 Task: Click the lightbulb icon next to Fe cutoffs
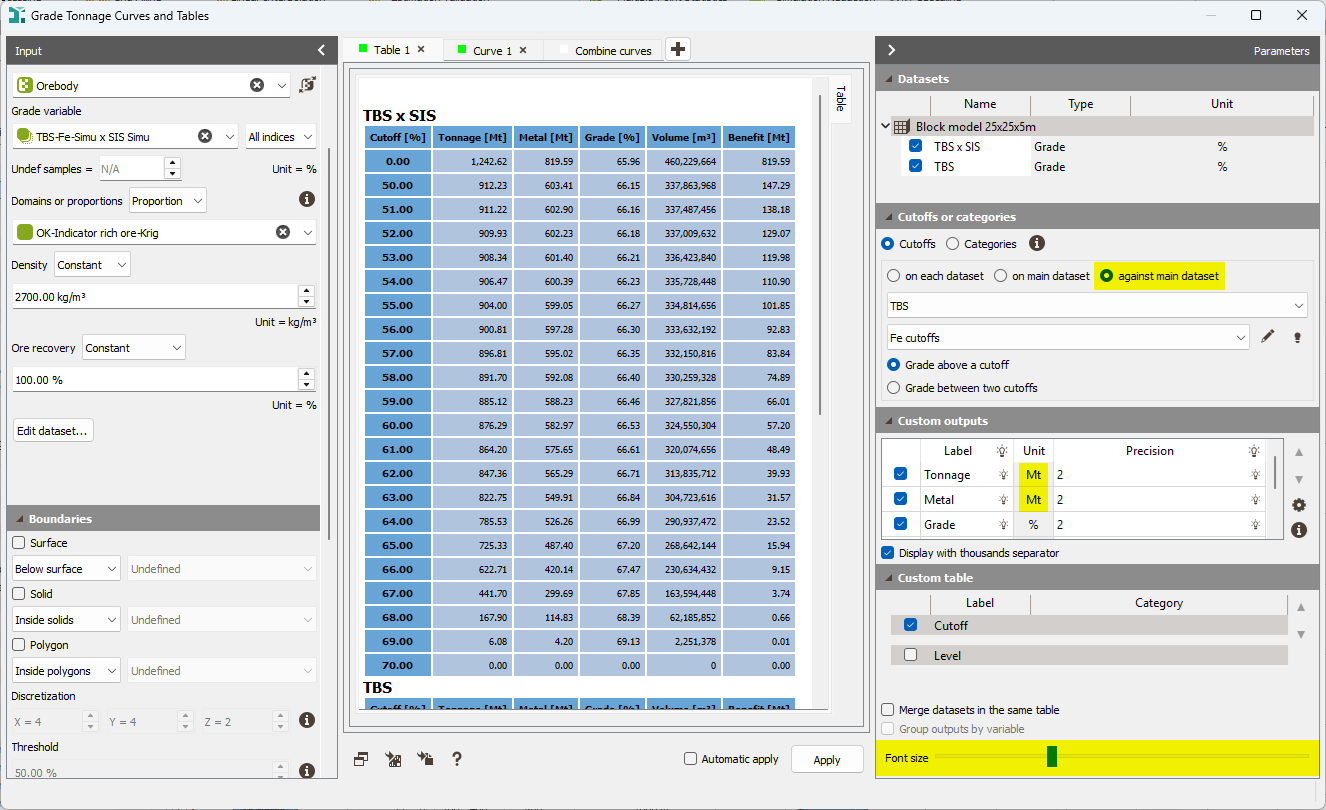click(1297, 339)
